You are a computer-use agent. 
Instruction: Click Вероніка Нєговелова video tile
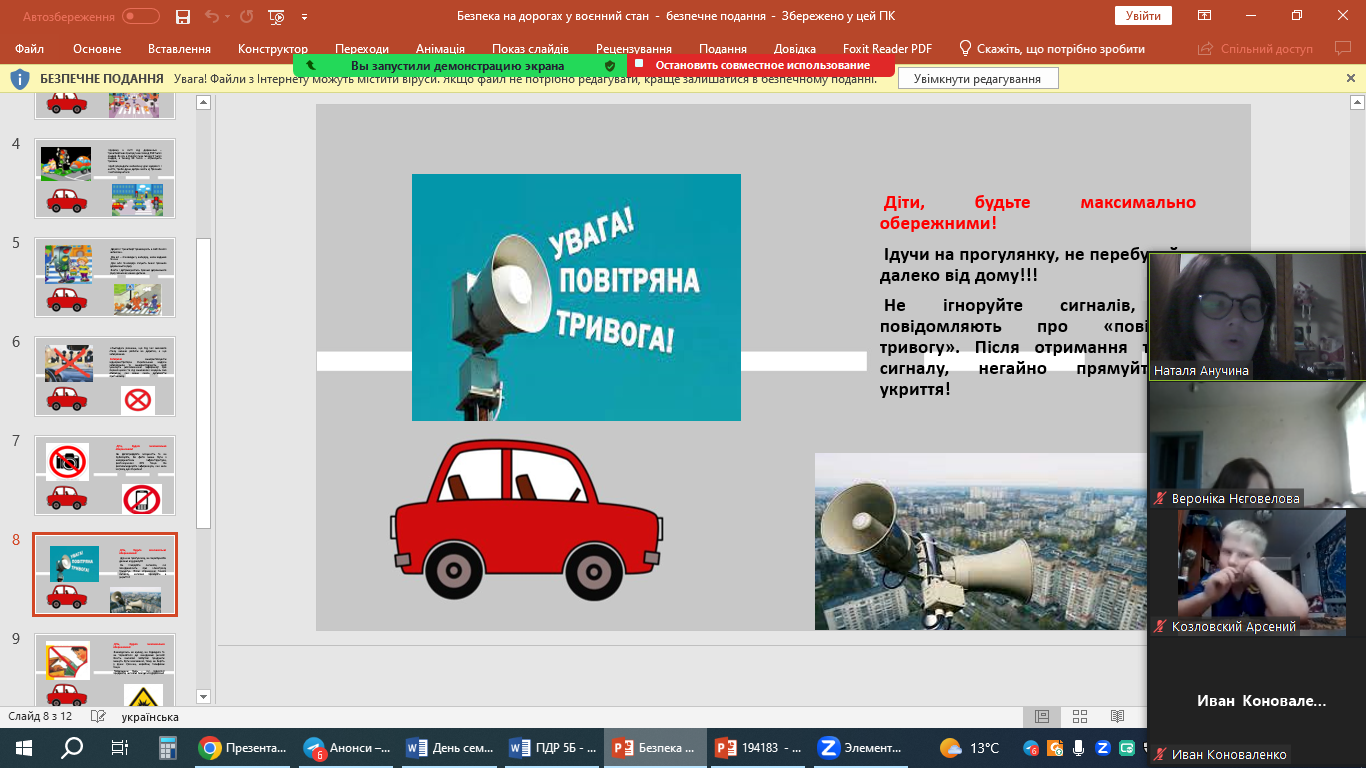(x=1256, y=444)
